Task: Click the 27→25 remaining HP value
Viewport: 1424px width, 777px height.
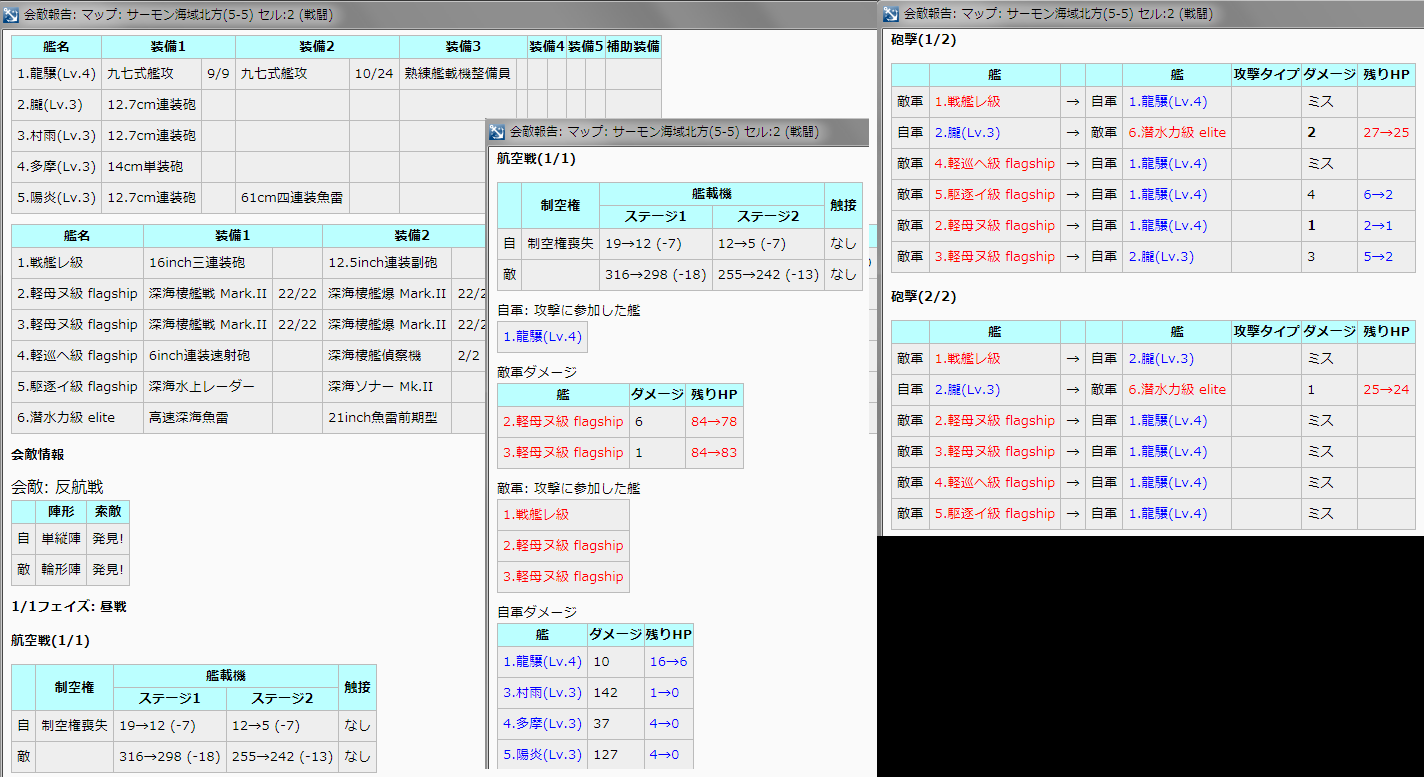Action: click(x=1385, y=132)
